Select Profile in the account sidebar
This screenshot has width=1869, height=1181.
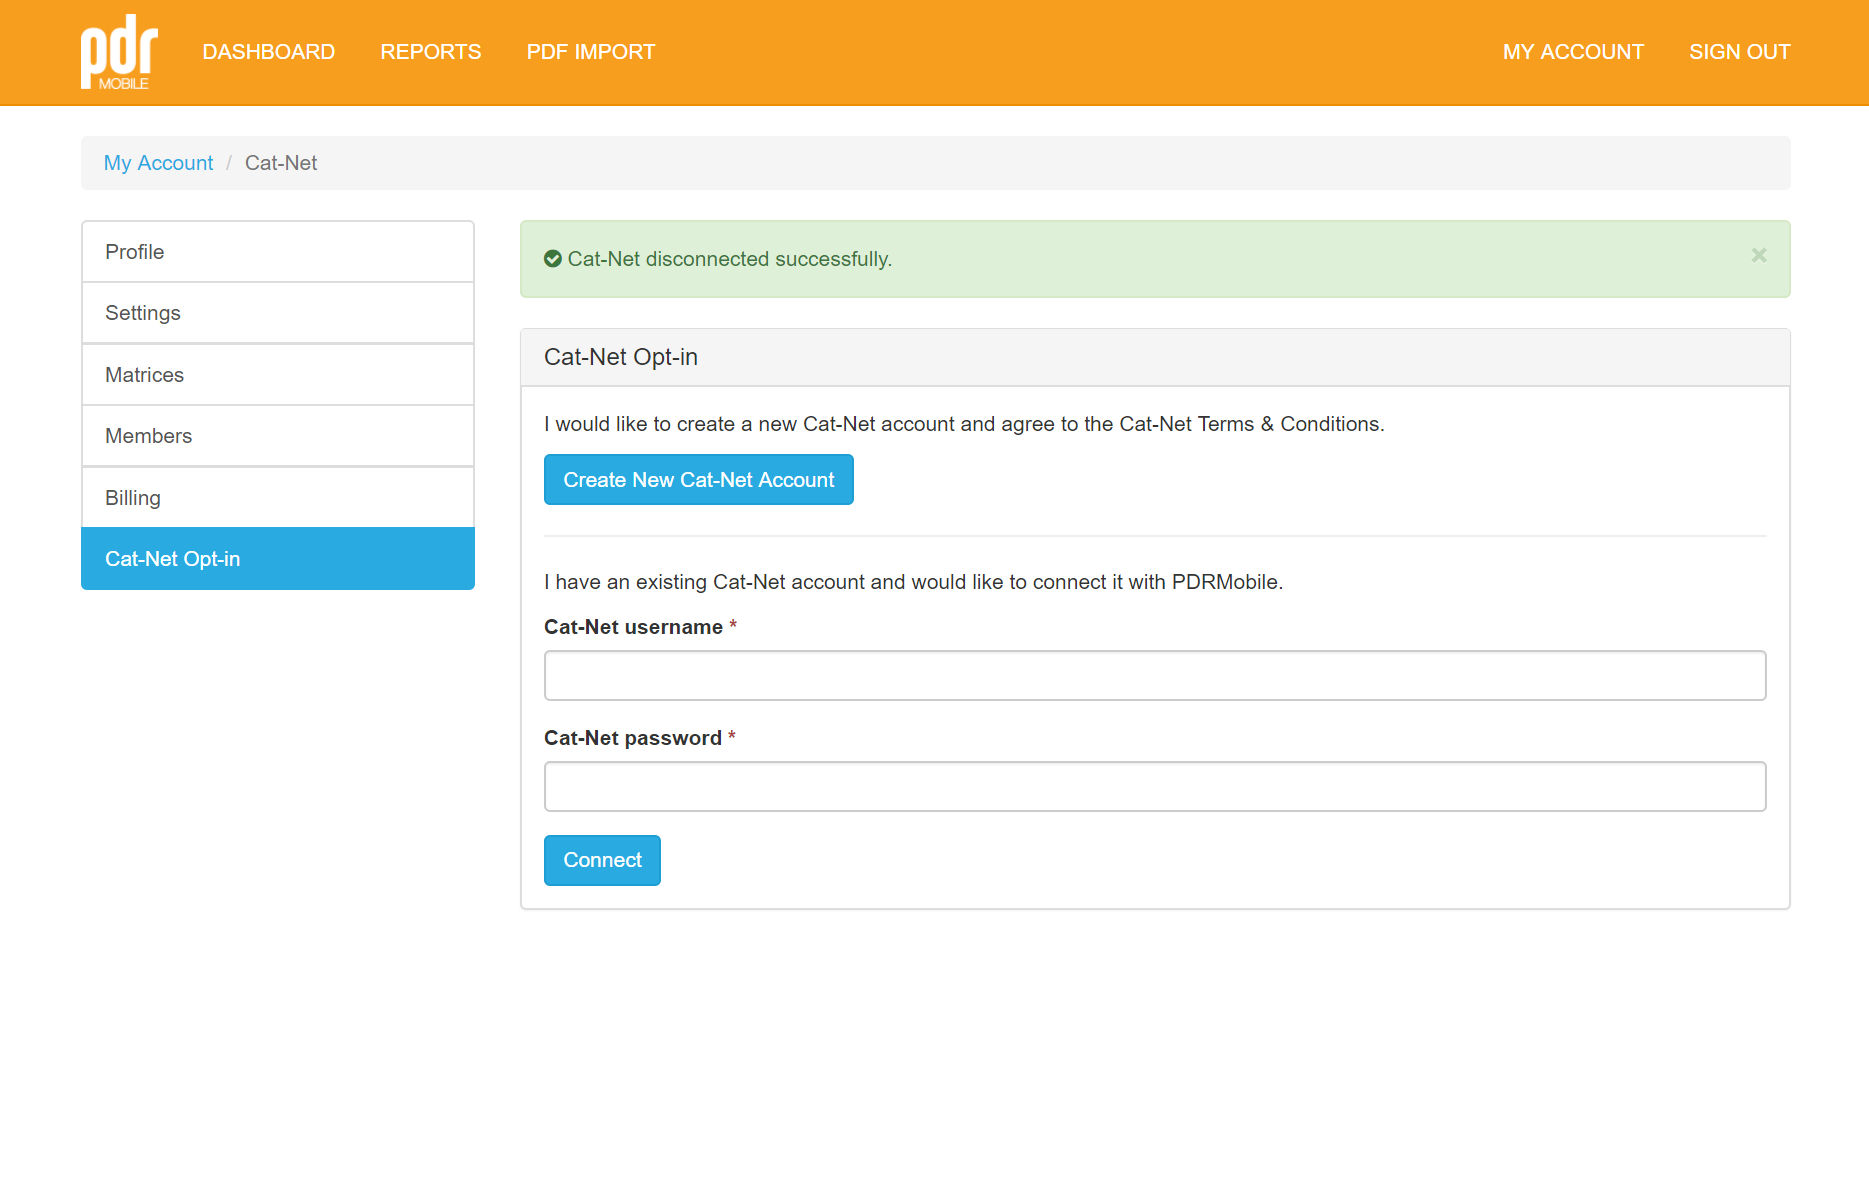pyautogui.click(x=278, y=252)
